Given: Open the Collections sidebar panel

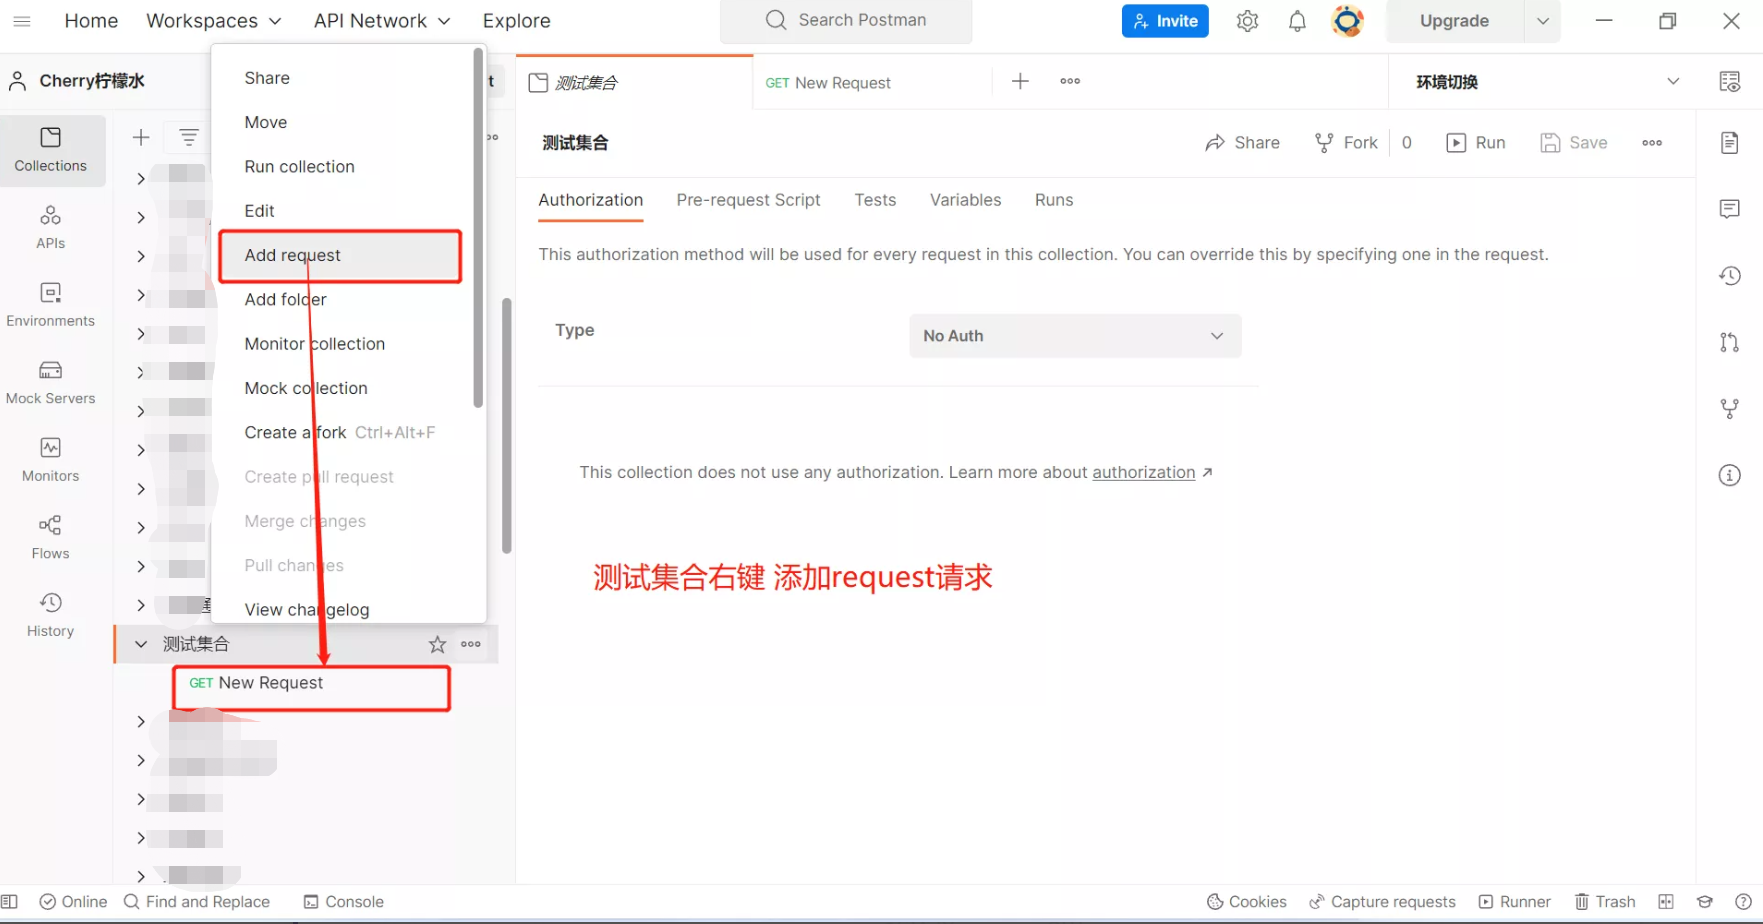Looking at the screenshot, I should (51, 150).
